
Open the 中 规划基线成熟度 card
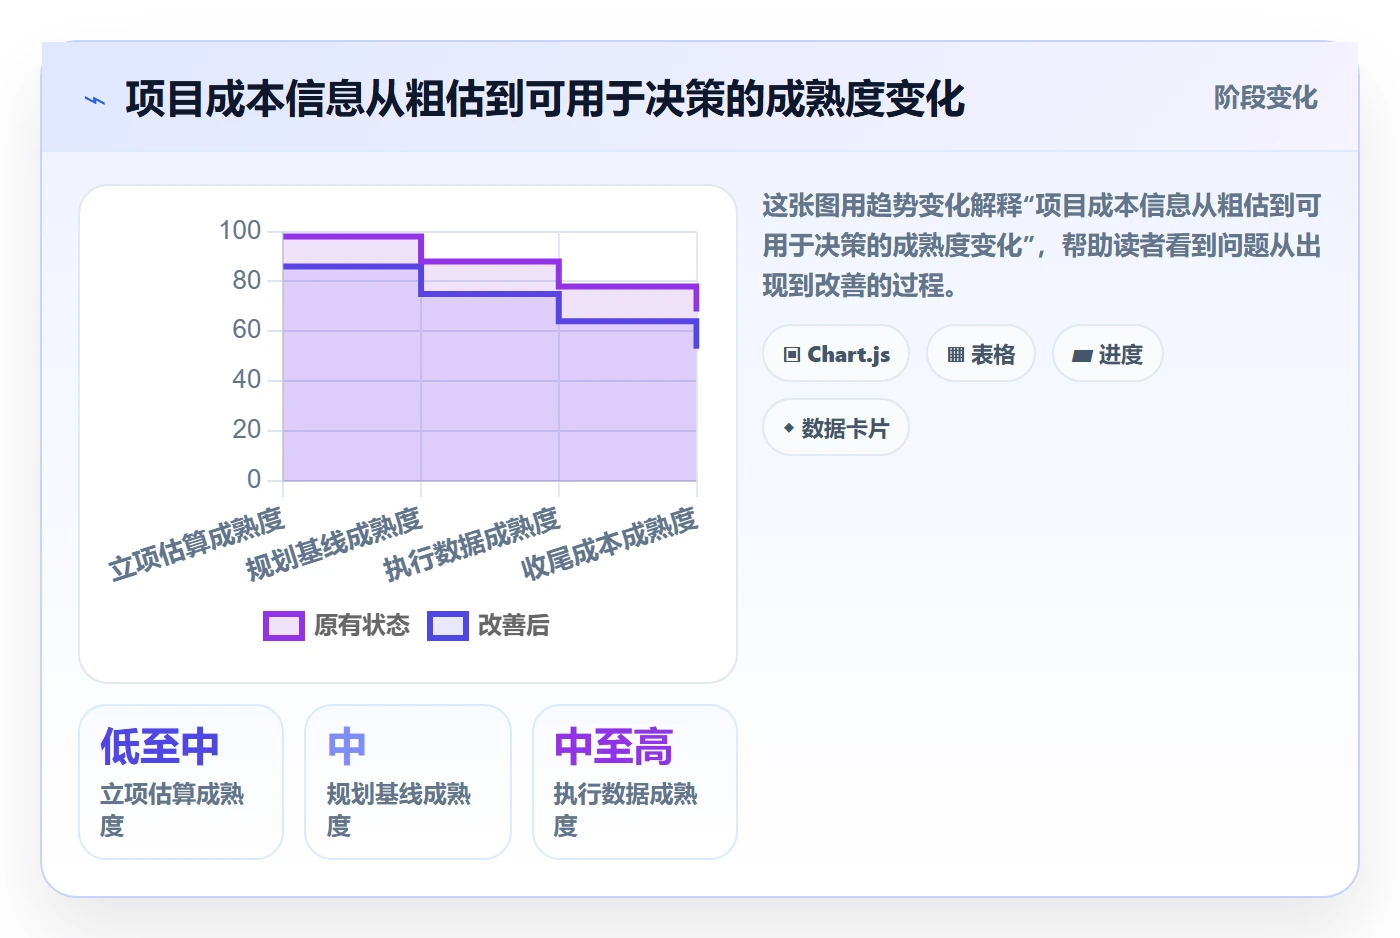408,782
